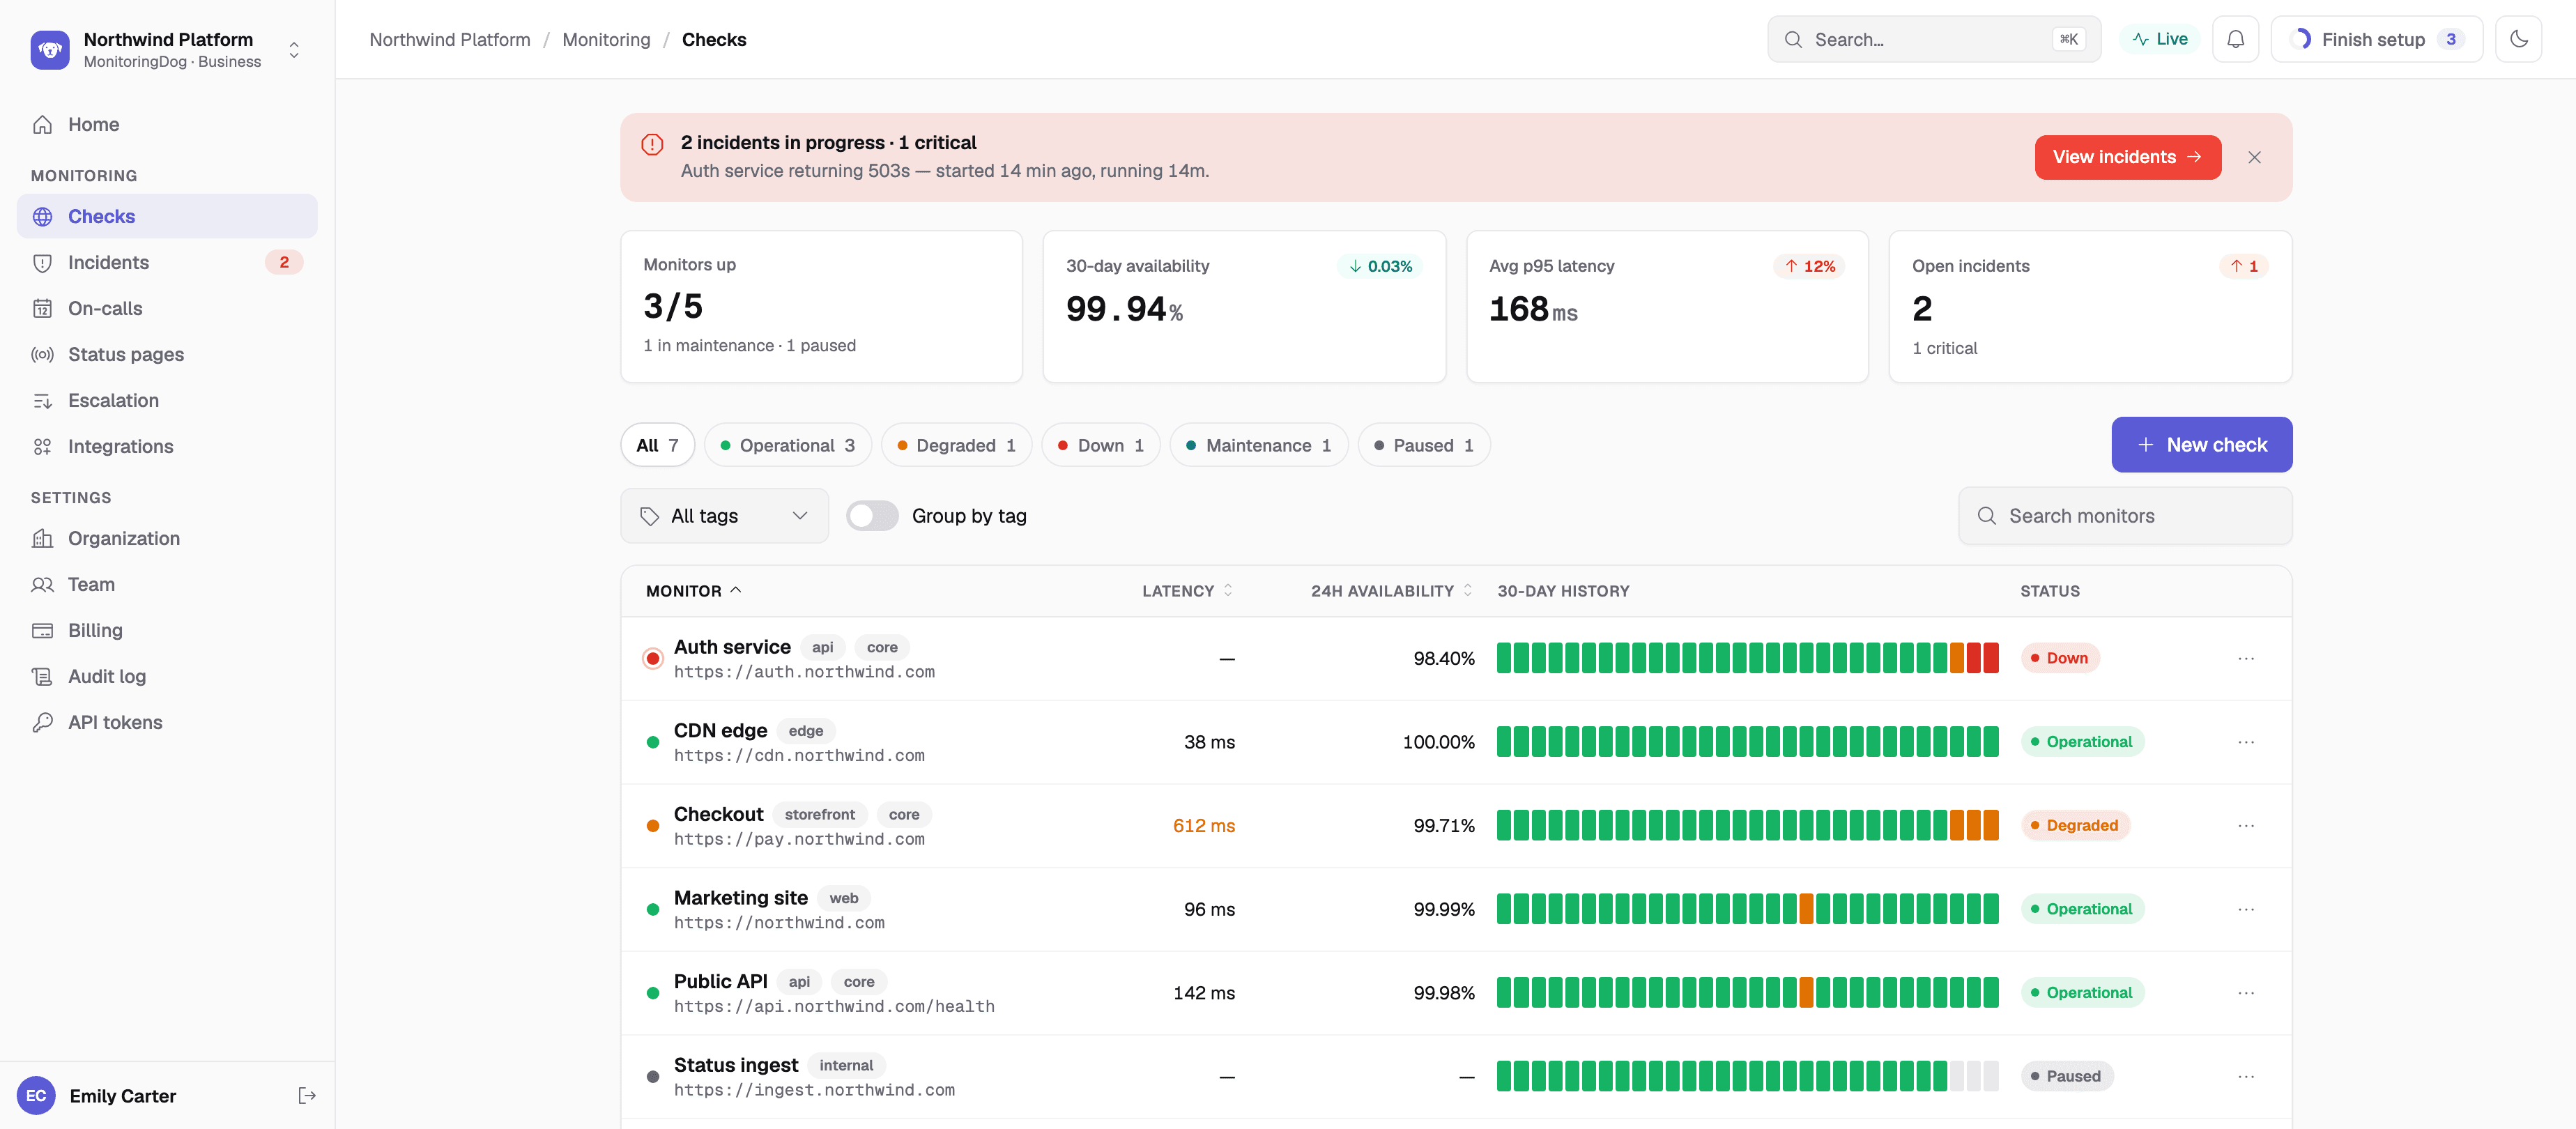Toggle the Live updates indicator

point(2160,39)
